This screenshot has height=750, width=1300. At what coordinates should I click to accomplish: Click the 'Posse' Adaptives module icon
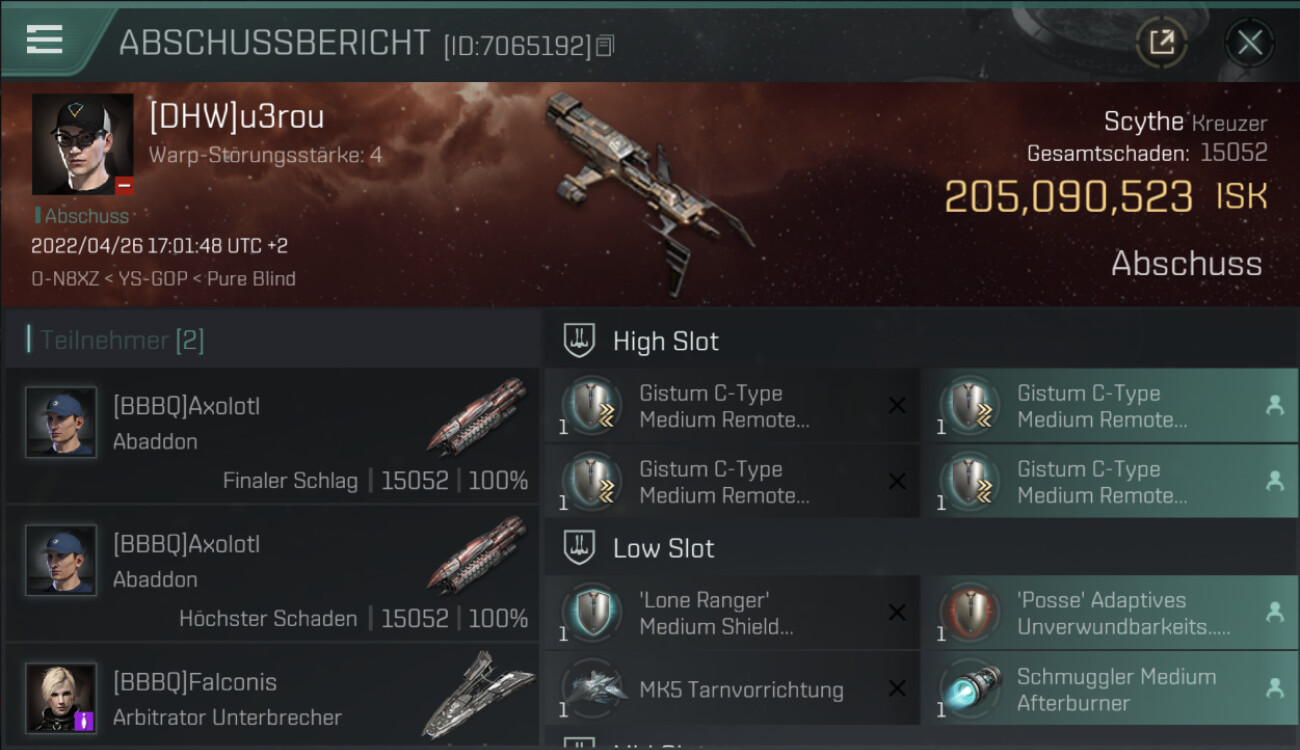click(x=970, y=612)
